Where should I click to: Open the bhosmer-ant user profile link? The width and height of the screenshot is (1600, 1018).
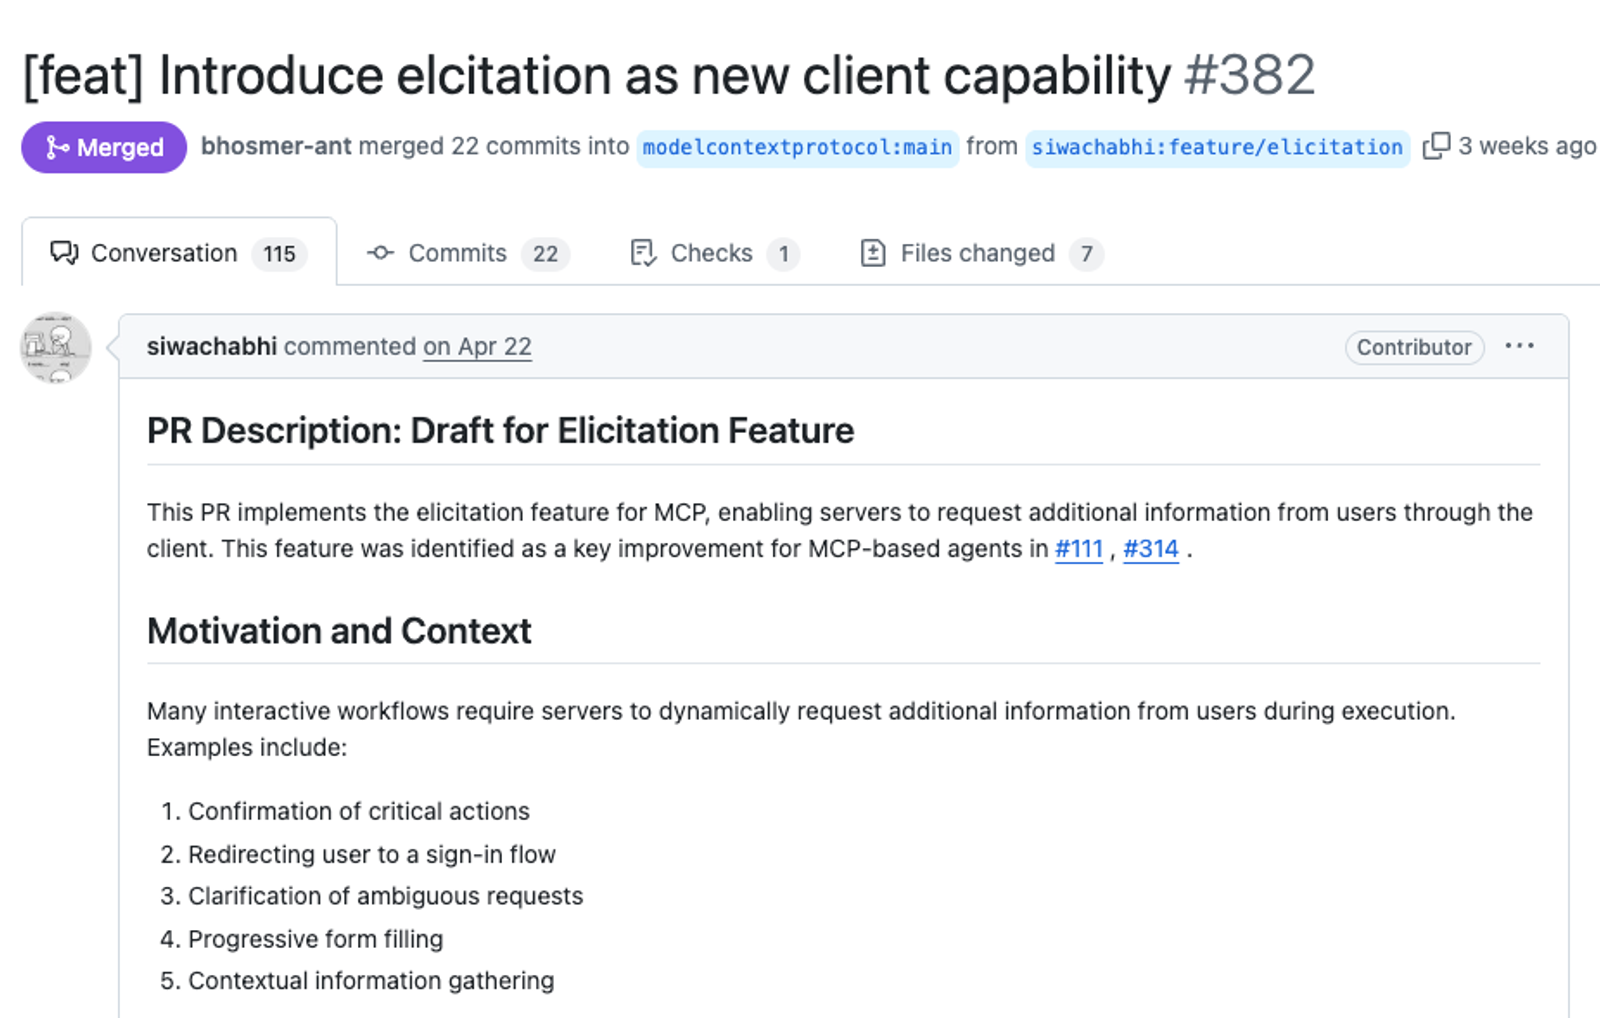click(x=276, y=146)
